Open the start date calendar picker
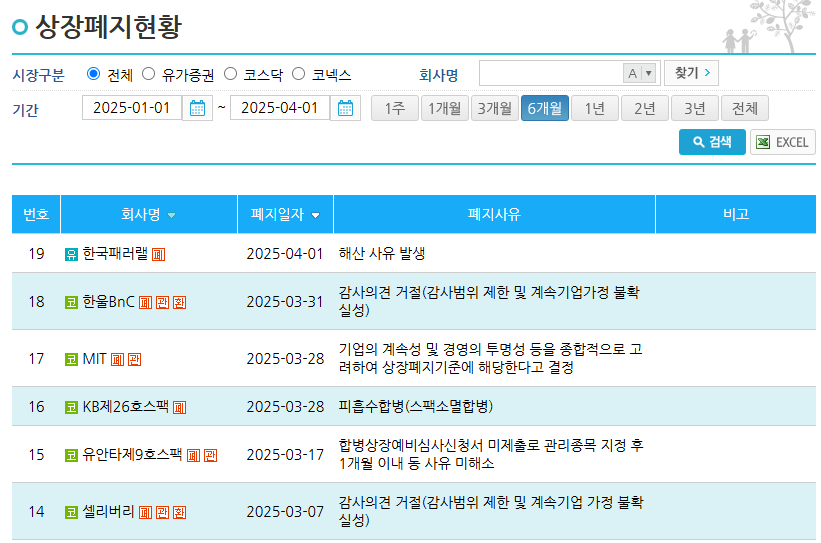This screenshot has height=543, width=821. coord(197,108)
